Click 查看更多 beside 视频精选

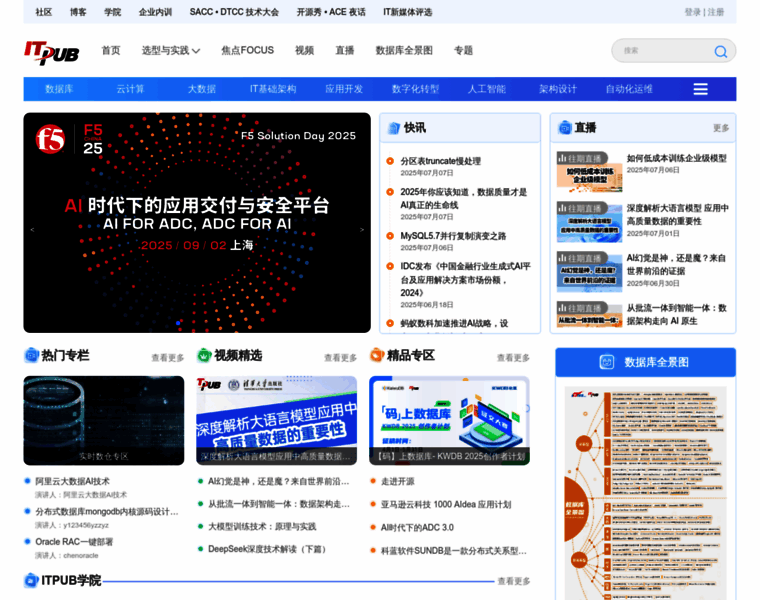[340, 358]
